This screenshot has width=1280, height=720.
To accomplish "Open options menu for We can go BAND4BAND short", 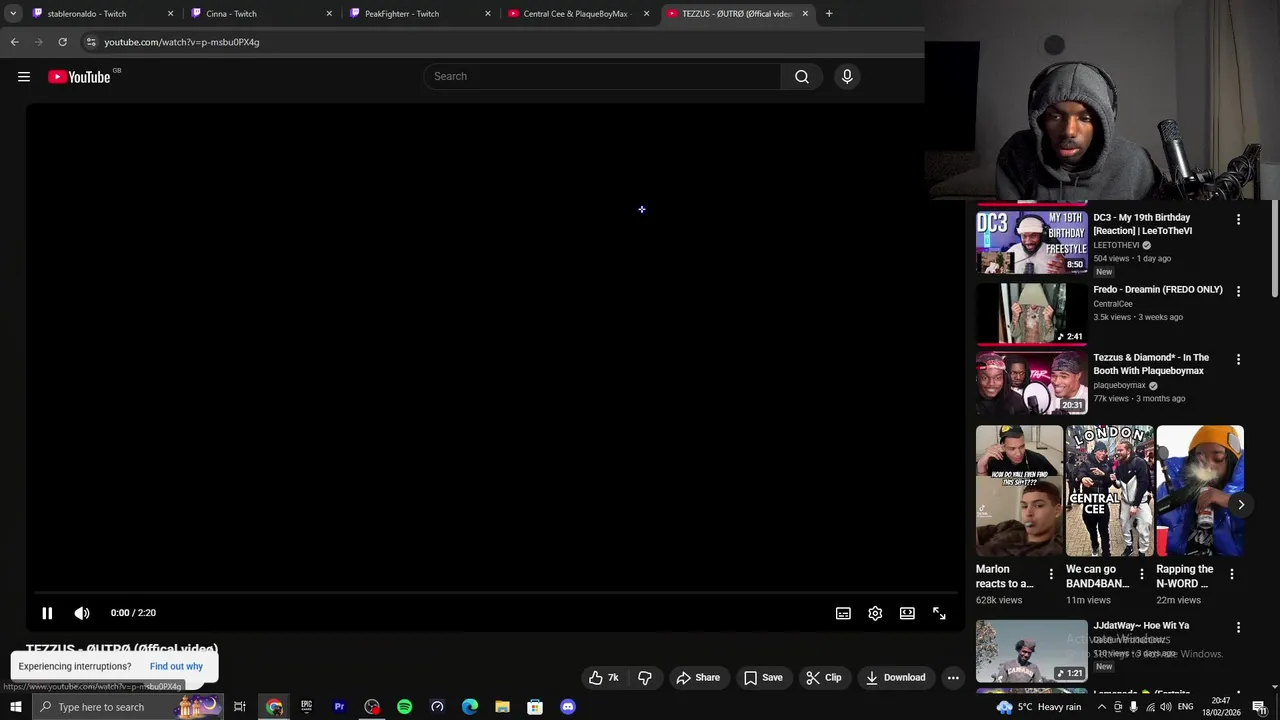I will [1141, 574].
